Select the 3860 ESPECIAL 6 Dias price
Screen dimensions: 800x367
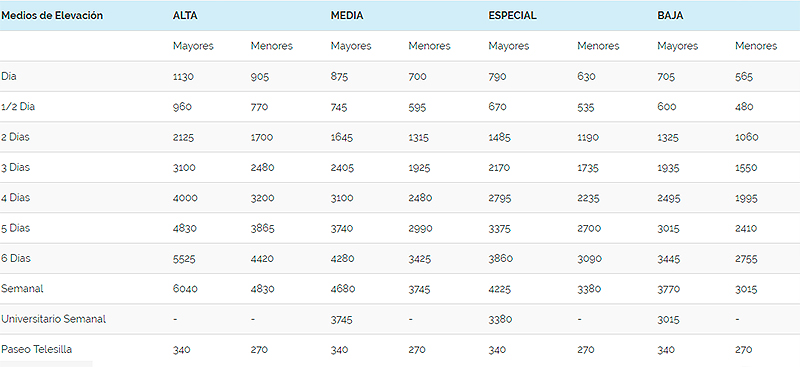click(x=499, y=259)
